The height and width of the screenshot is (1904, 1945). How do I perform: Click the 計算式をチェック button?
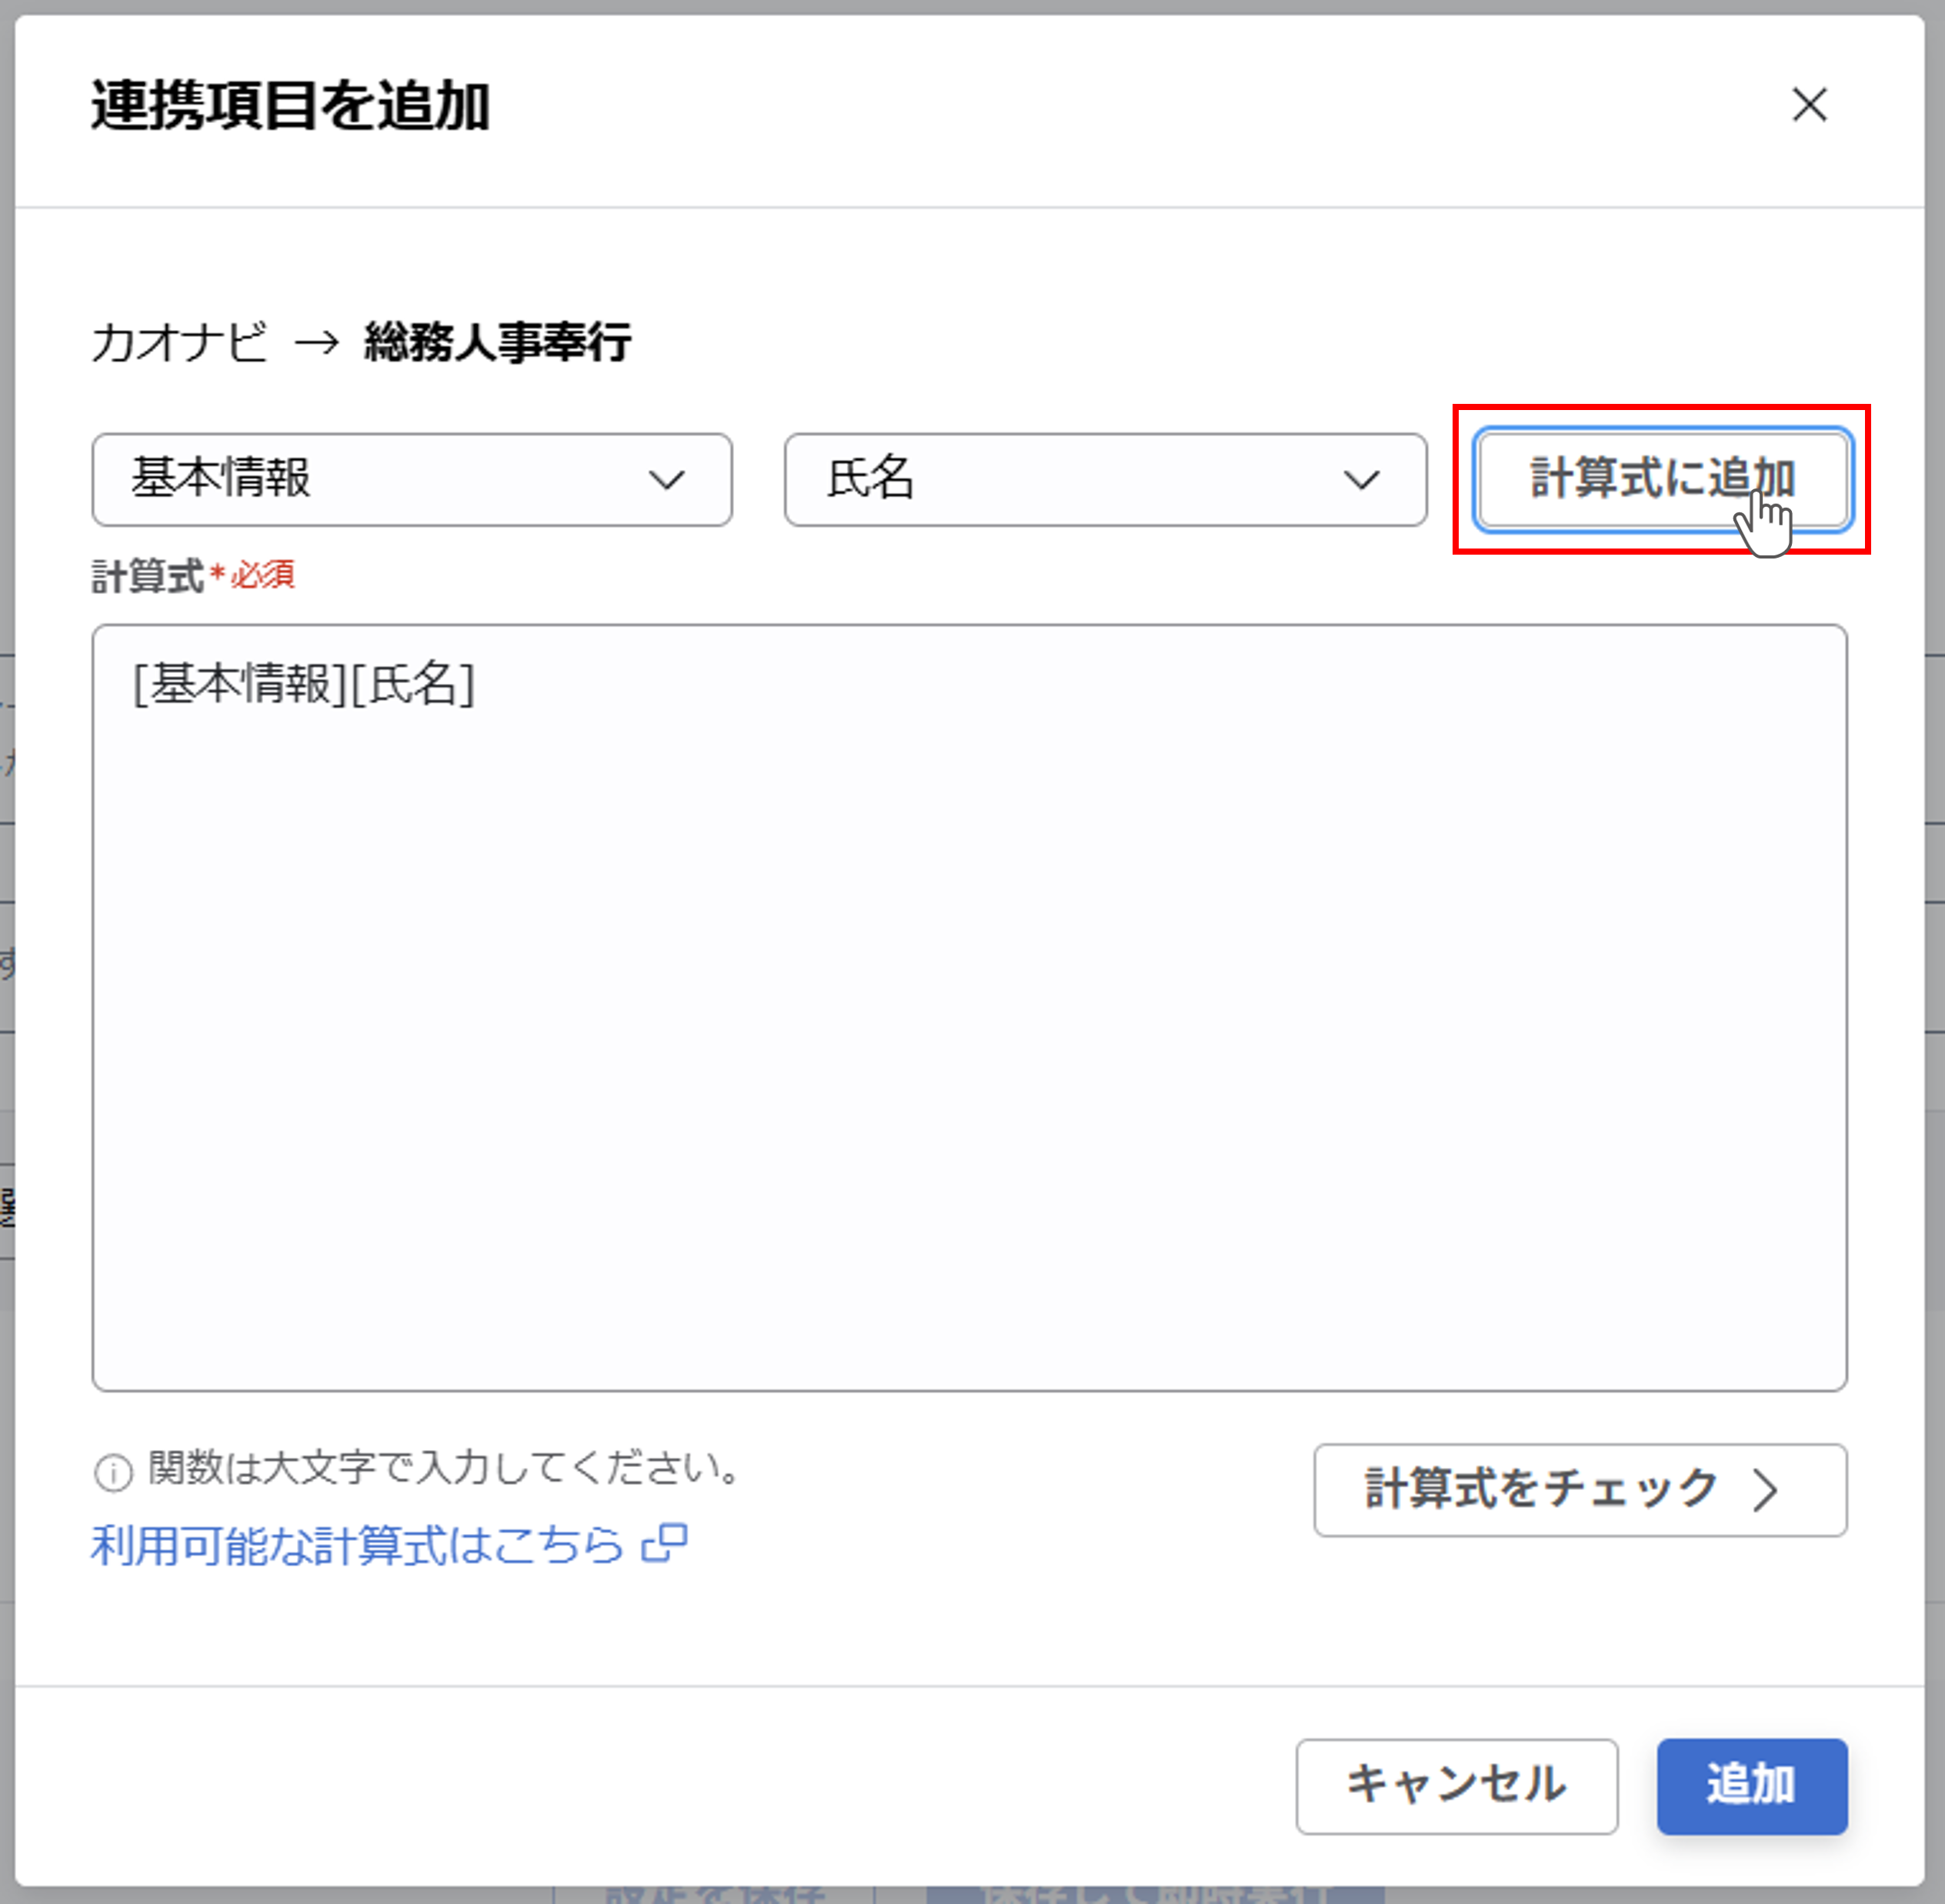[1580, 1490]
